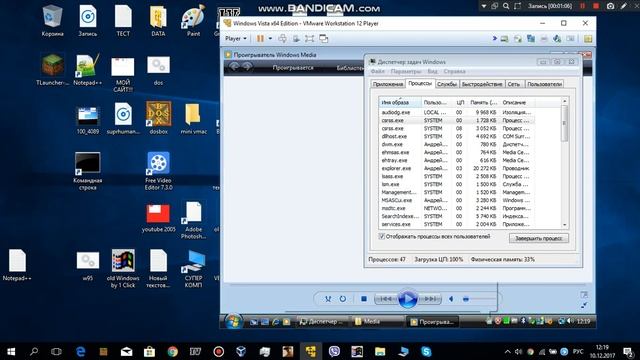This screenshot has height=360, width=640.
Task: Select the audiodg.exe process row
Action: (456, 112)
